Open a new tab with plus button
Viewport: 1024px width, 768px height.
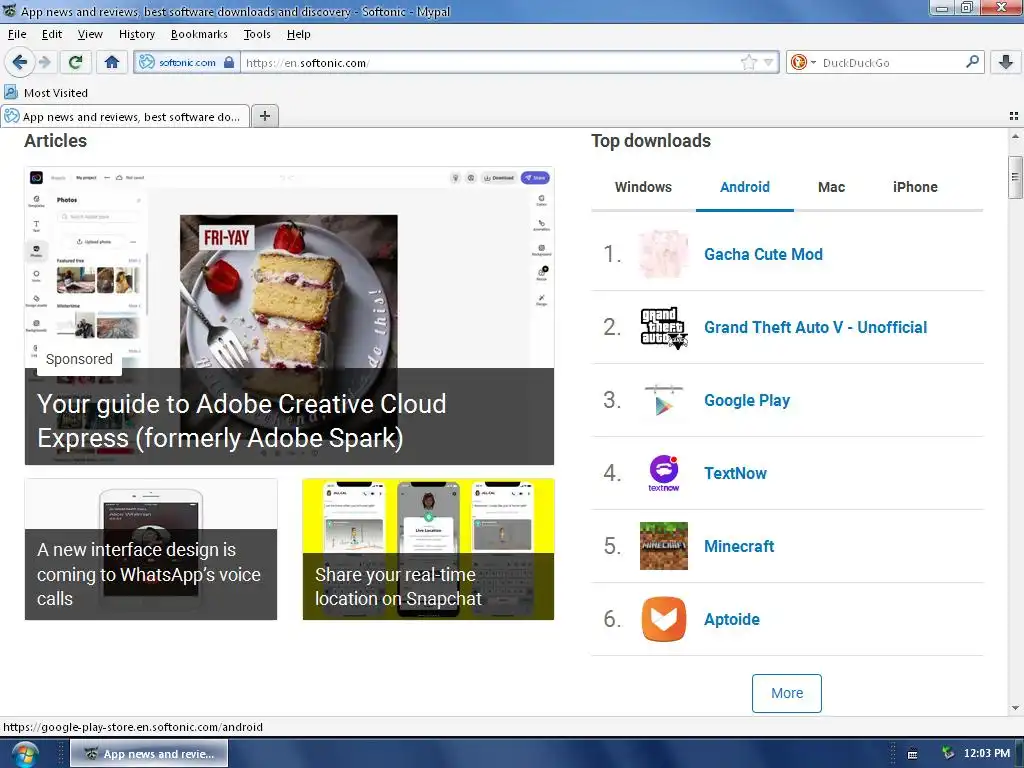click(x=264, y=116)
